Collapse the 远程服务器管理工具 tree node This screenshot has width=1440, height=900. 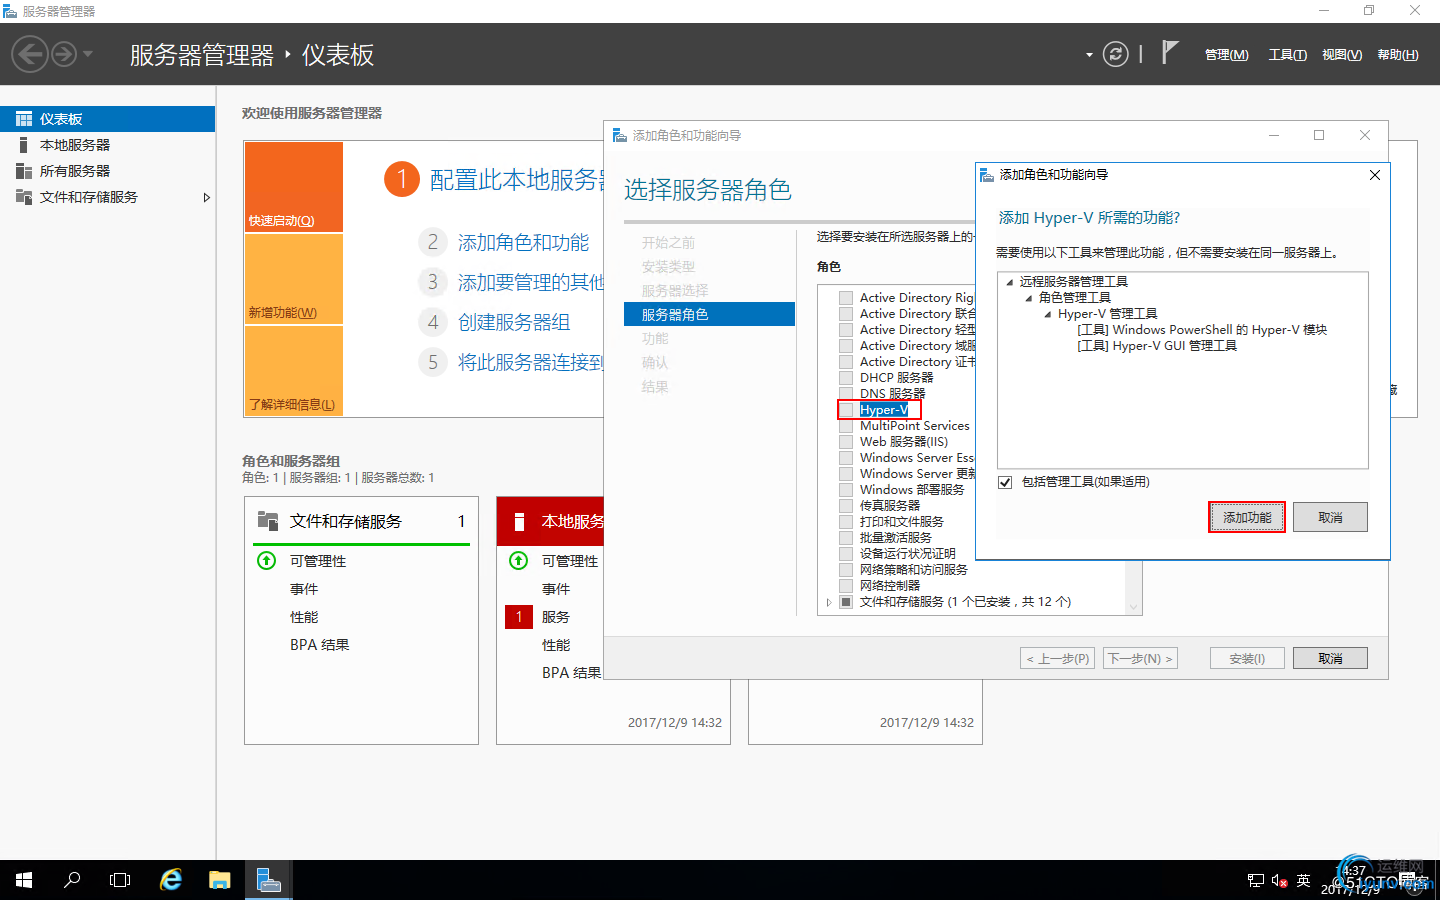(x=1010, y=282)
